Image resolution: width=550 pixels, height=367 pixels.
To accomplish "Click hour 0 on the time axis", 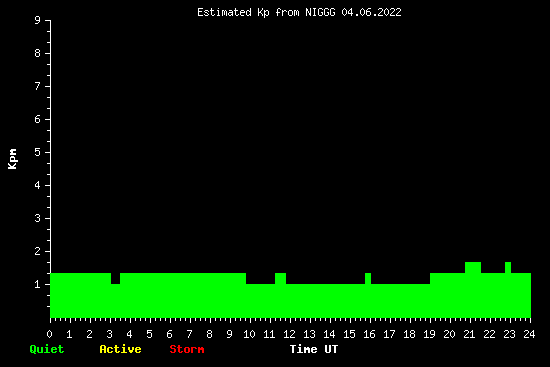I will coord(49,334).
